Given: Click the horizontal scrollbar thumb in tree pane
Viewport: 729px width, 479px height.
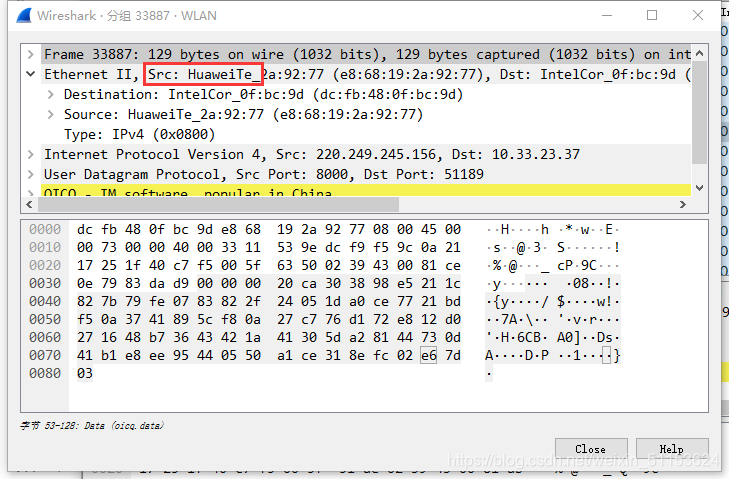Looking at the screenshot, I should (218, 204).
